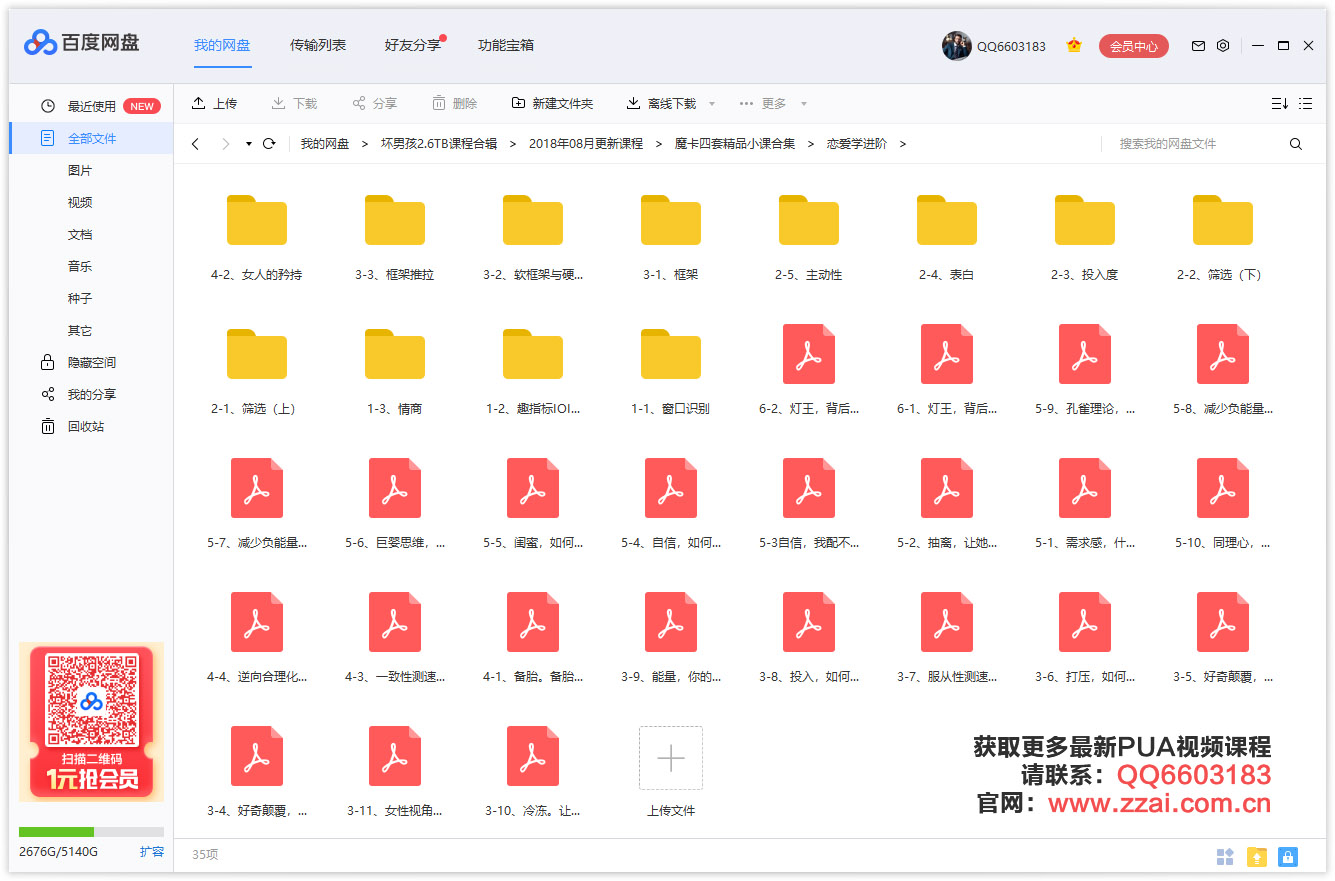This screenshot has height=881, width=1335.
Task: Select the 3-6、打压 PDF file
Action: pos(1085,622)
